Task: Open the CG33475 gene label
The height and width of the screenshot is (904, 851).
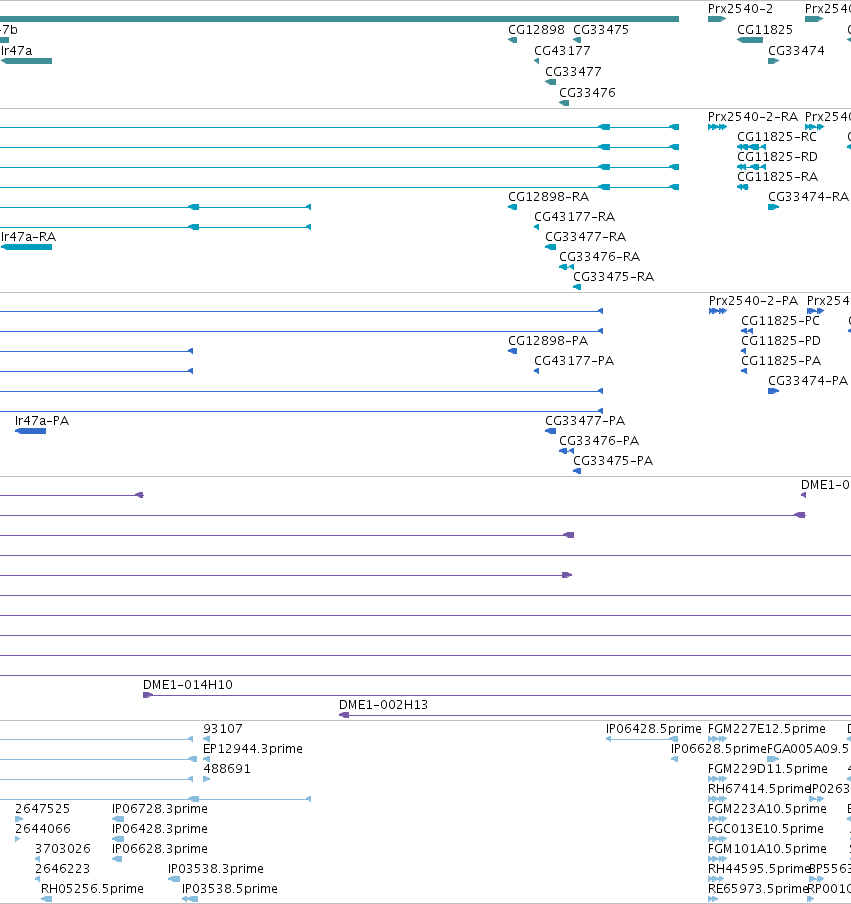Action: (601, 30)
